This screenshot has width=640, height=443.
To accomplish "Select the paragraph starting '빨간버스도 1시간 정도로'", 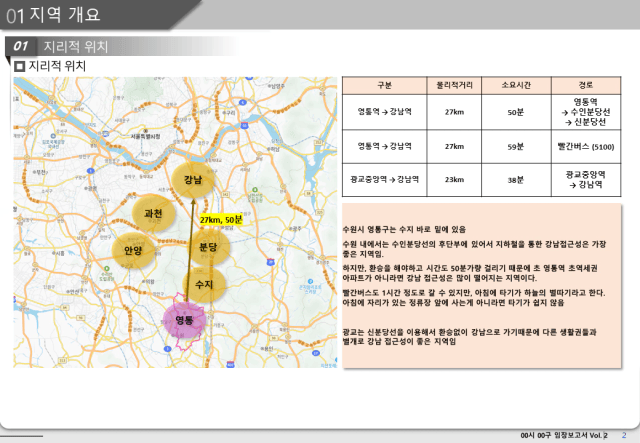I will [474, 298].
